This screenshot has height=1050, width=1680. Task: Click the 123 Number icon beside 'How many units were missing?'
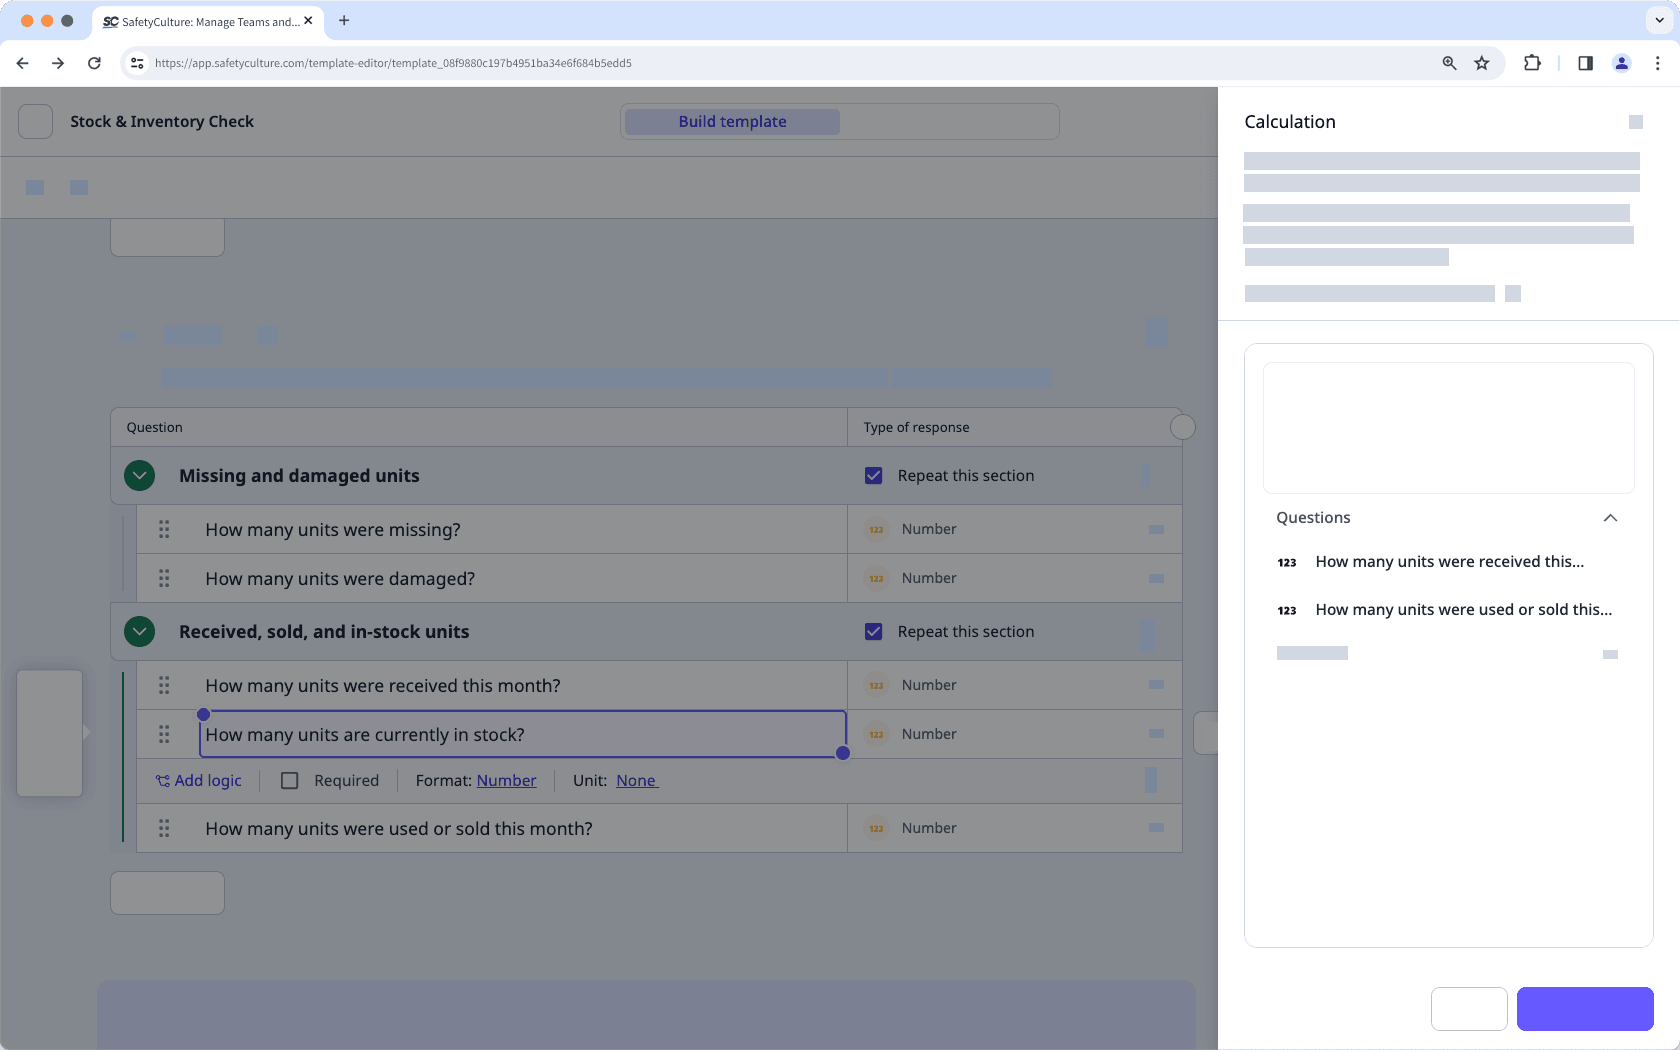[x=876, y=529]
